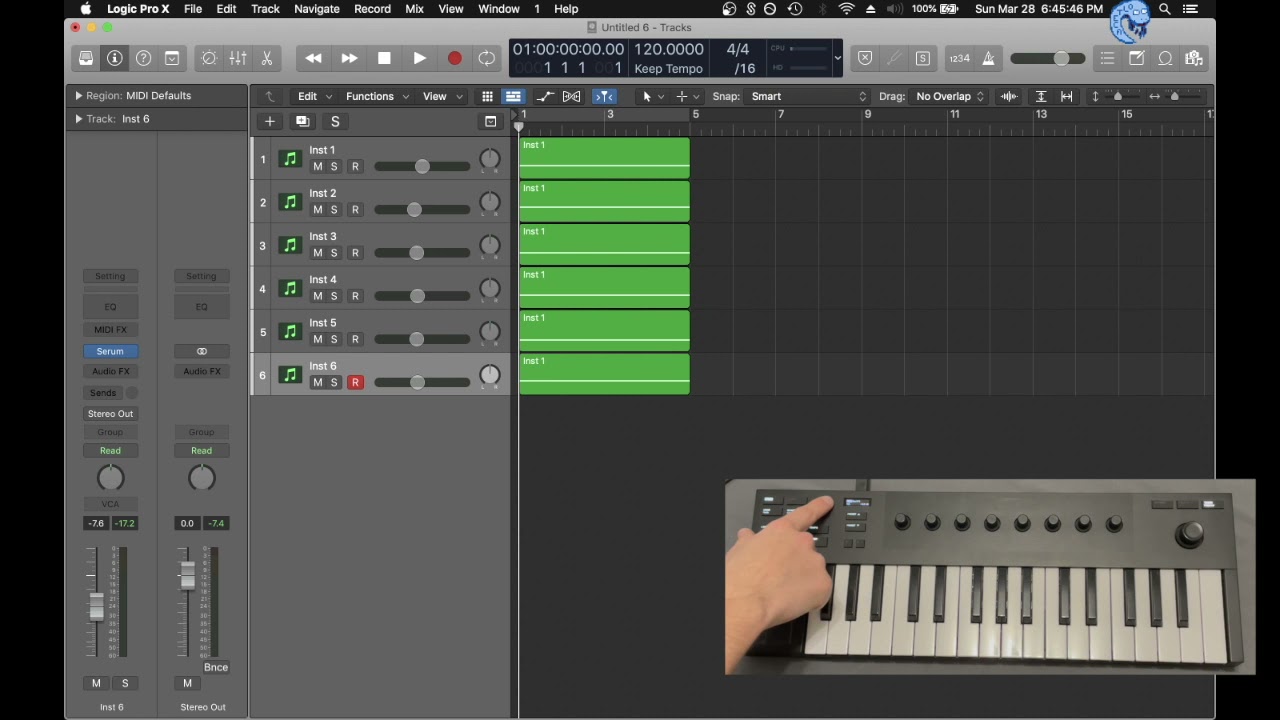1280x720 pixels.
Task: Adjust the vertical zoom slider
Action: point(1117,96)
